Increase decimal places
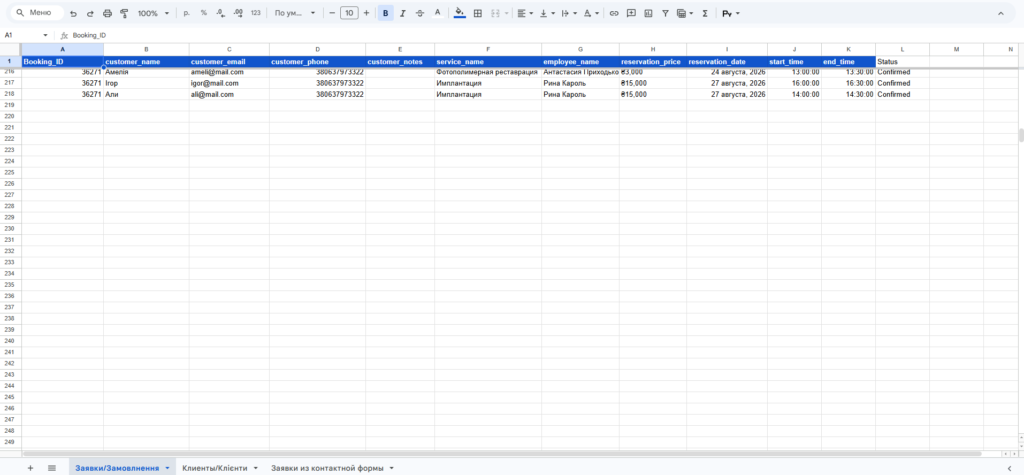This screenshot has height=475, width=1024. pos(238,13)
